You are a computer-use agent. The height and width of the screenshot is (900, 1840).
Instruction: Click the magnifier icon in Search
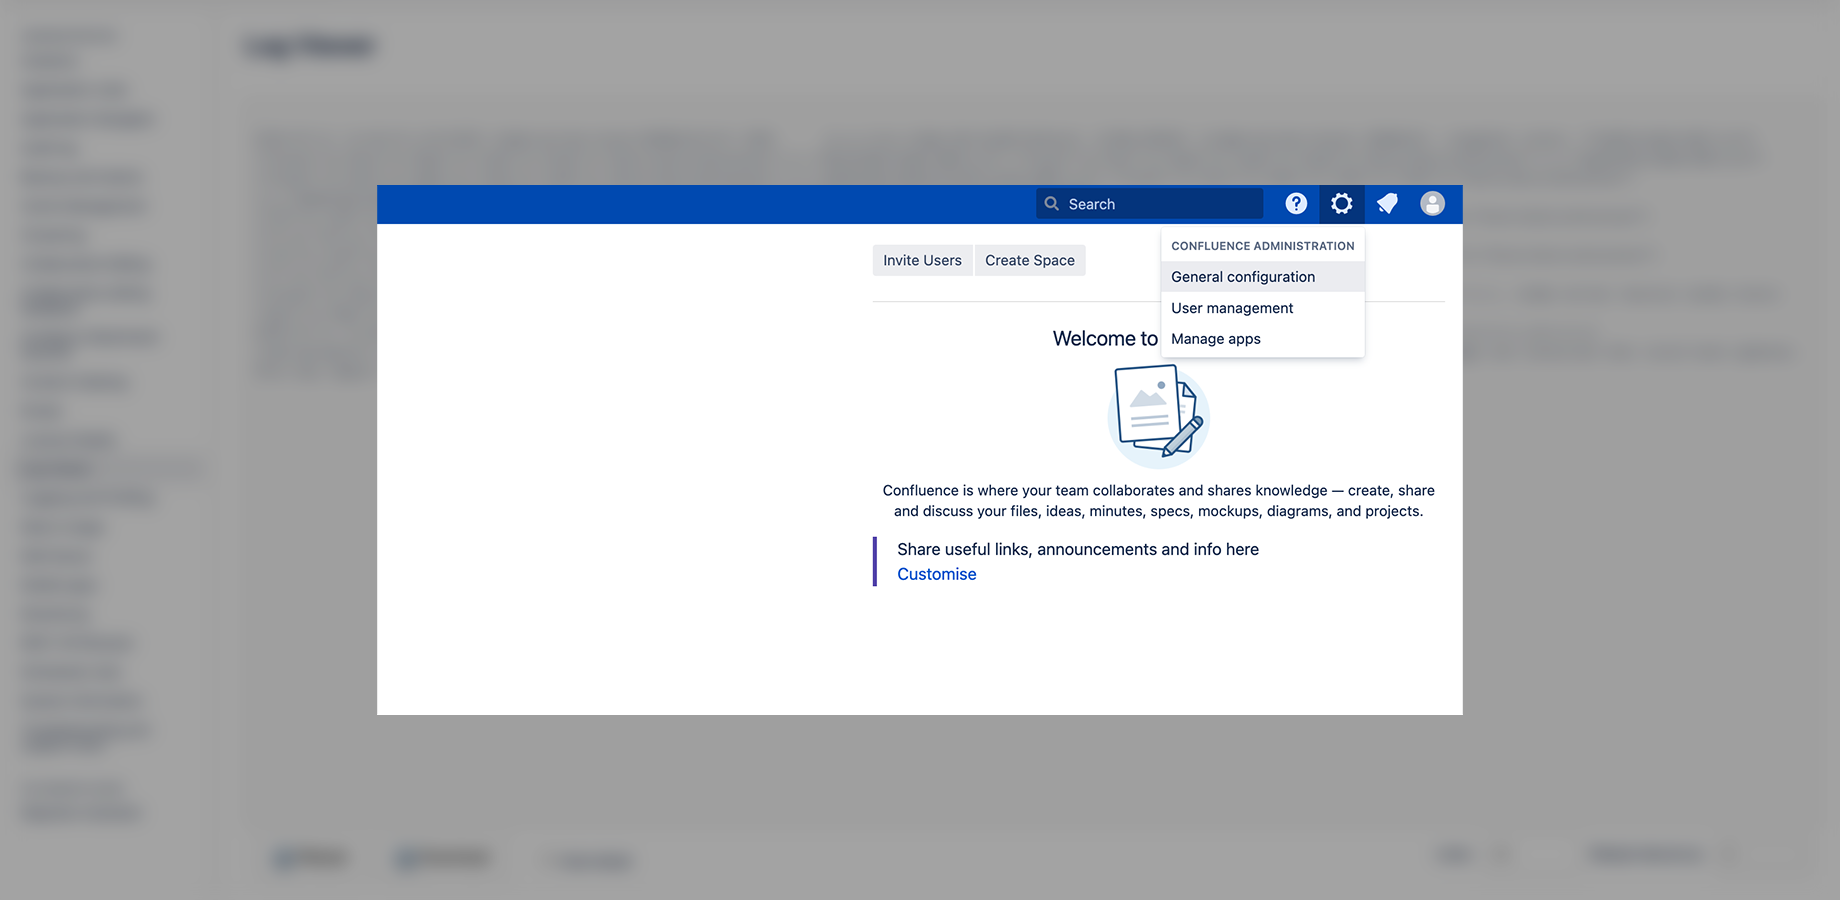[1052, 204]
